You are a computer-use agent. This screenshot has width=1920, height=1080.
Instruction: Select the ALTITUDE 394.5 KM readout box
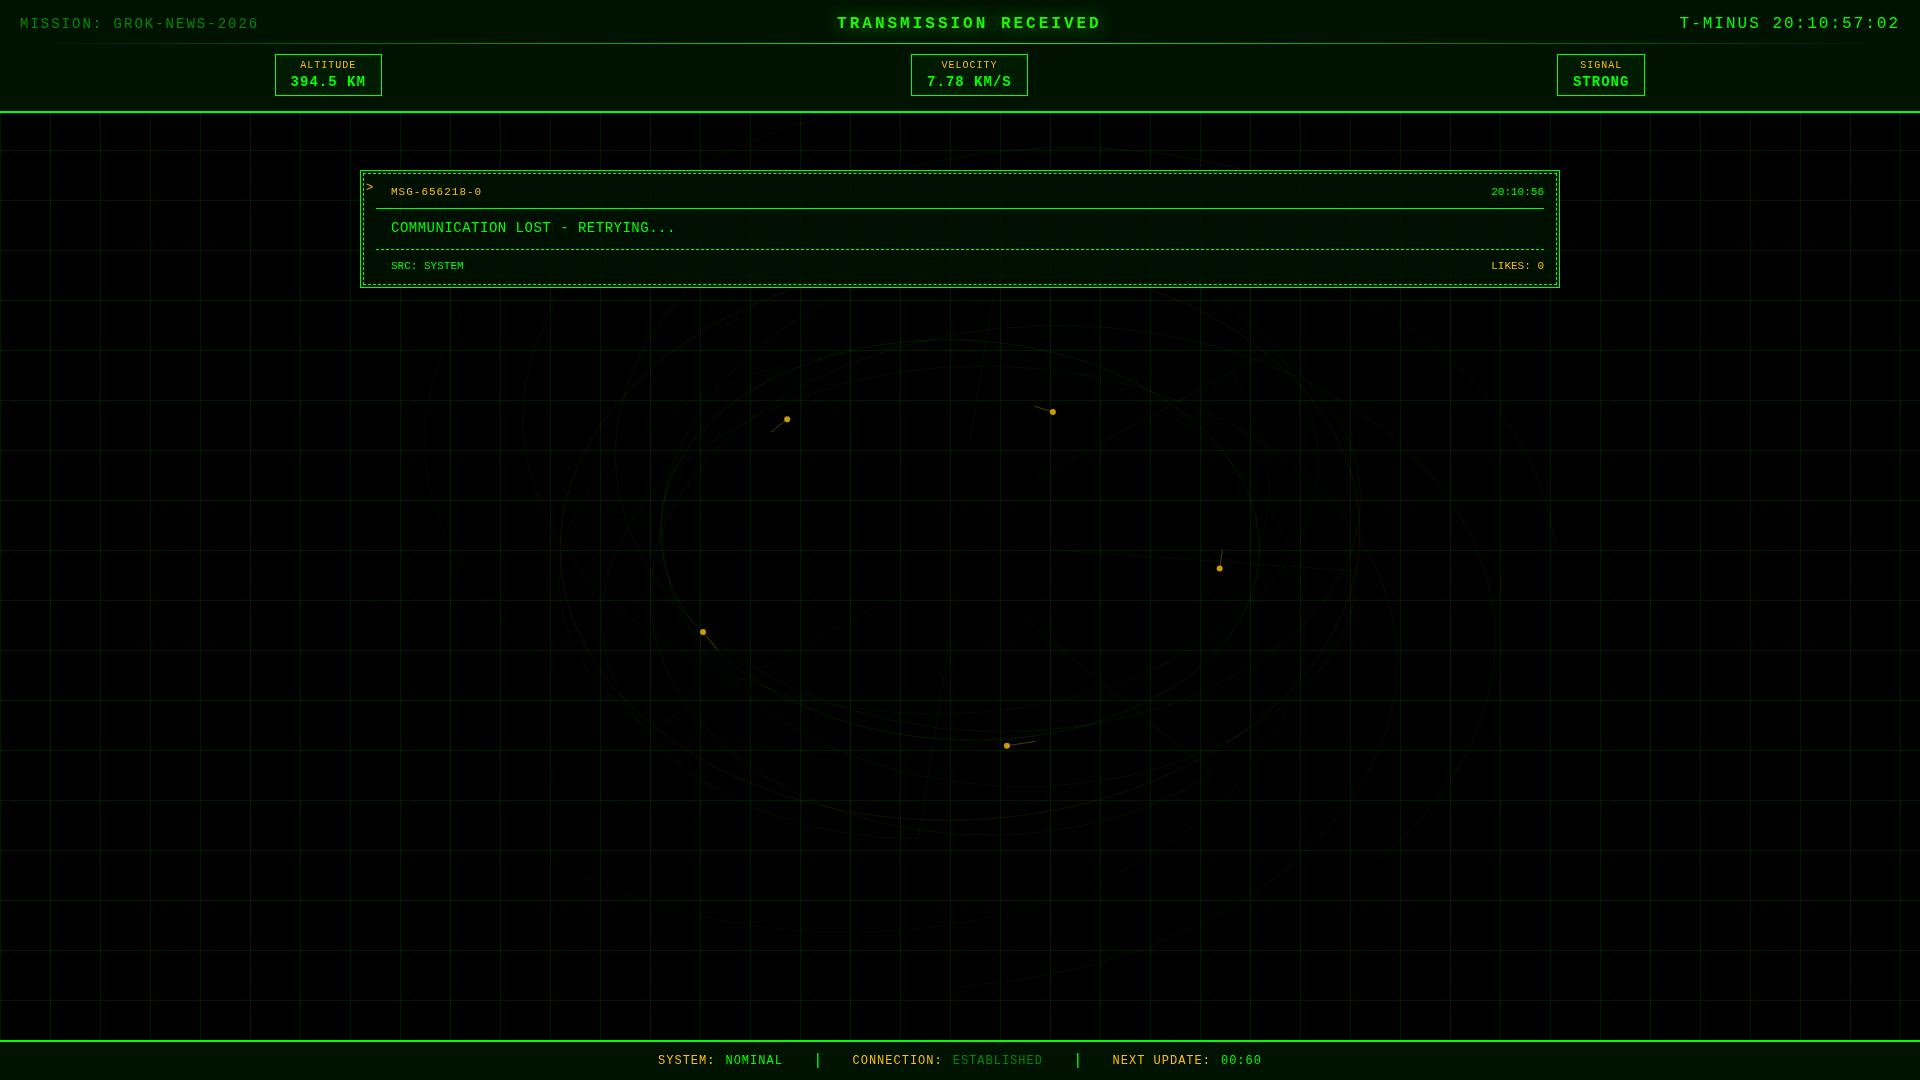(x=328, y=75)
